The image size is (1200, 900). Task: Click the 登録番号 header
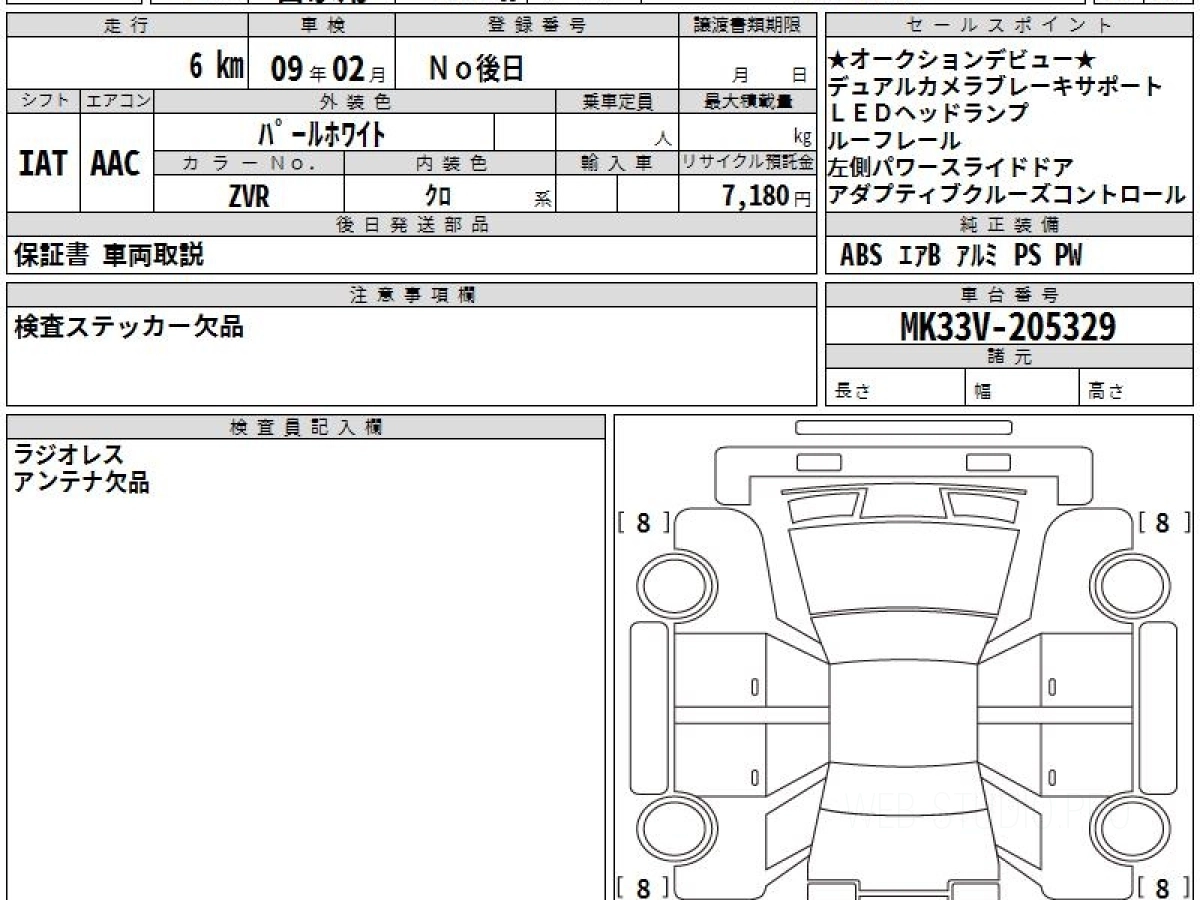537,26
